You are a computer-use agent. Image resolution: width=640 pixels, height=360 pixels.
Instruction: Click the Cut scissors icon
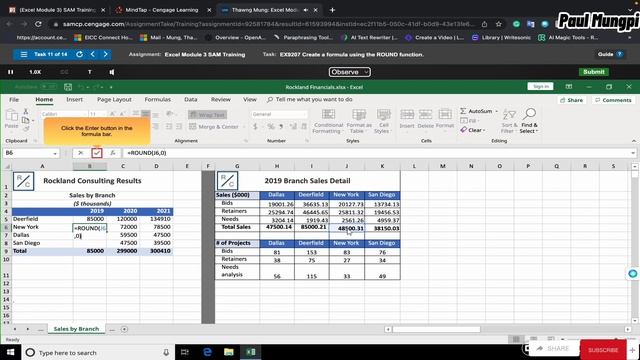26,111
